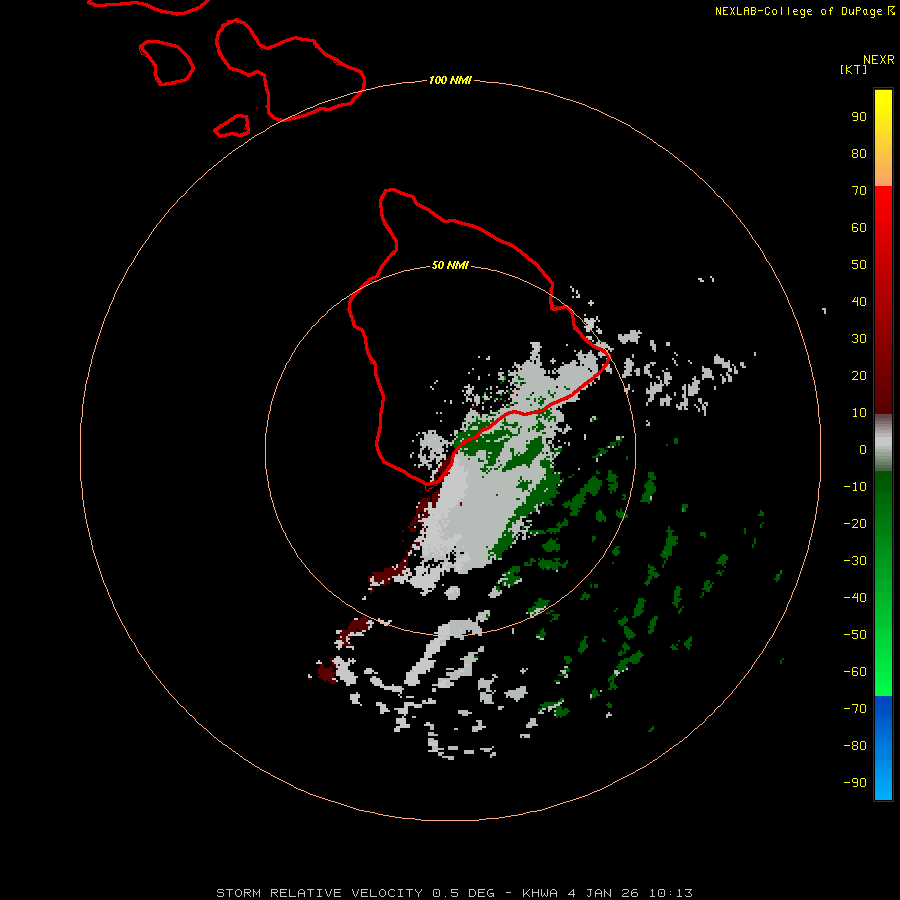Click the '10' value on the velocity scale
Viewport: 900px width, 900px height.
pos(859,413)
